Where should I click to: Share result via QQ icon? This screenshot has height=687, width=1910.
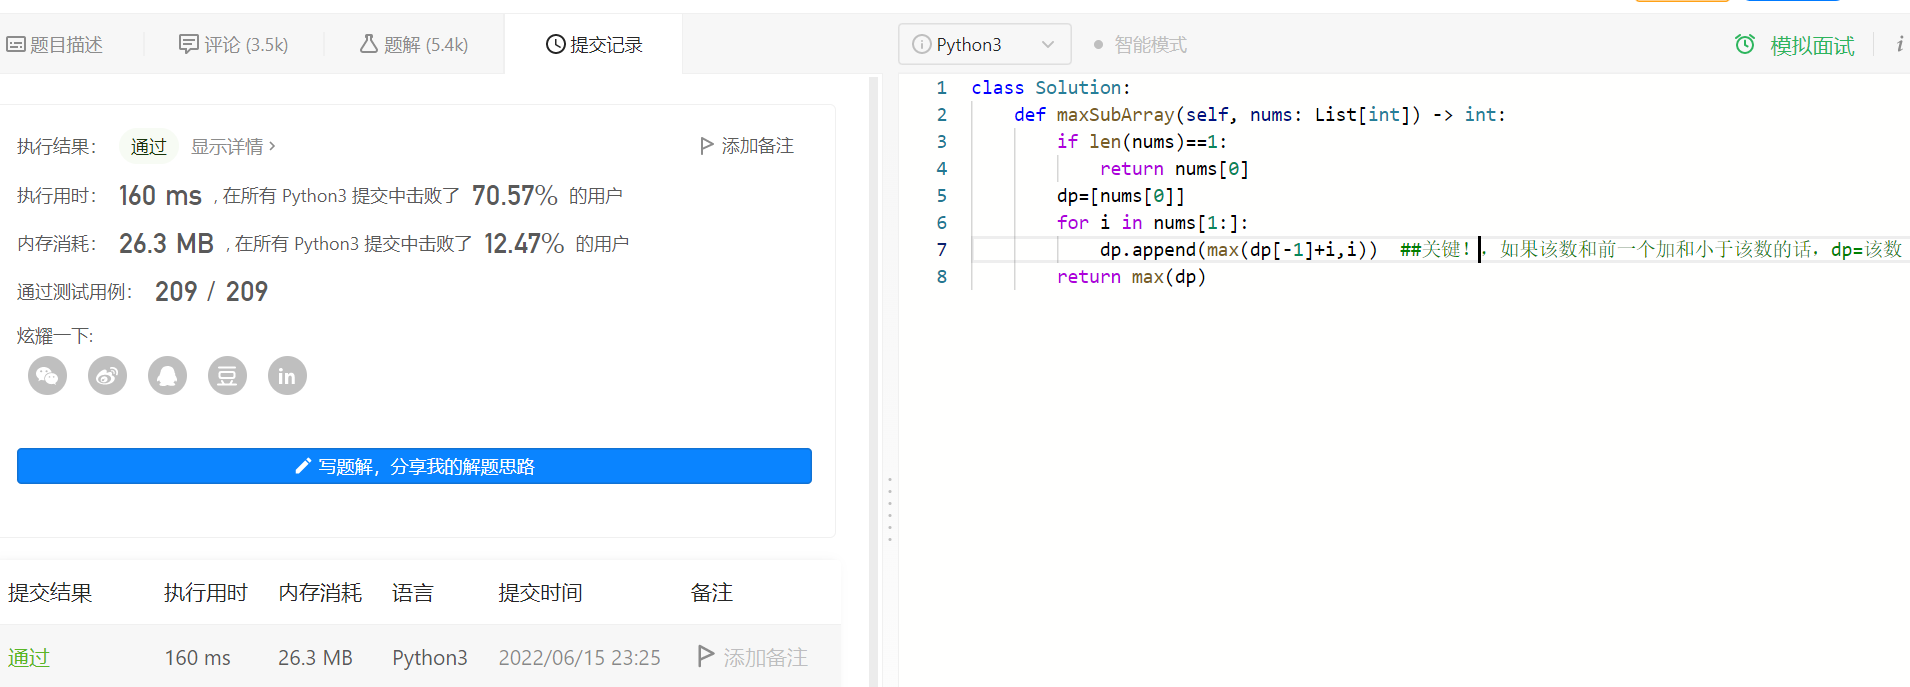click(167, 376)
